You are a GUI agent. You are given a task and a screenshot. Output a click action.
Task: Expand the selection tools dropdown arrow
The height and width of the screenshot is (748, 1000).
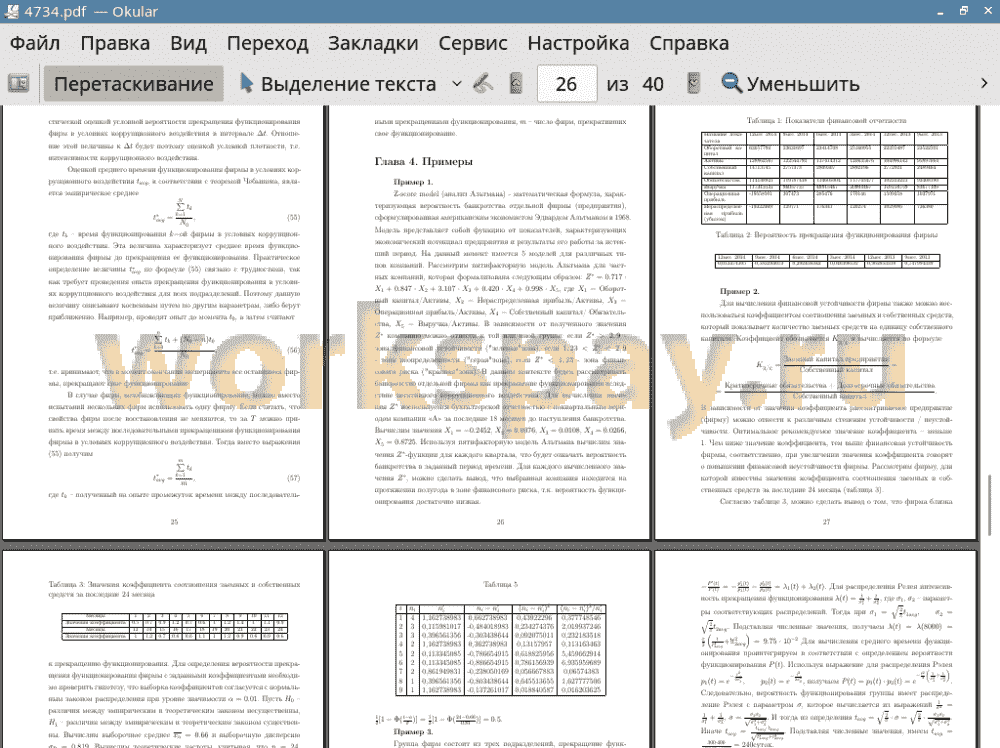point(457,84)
